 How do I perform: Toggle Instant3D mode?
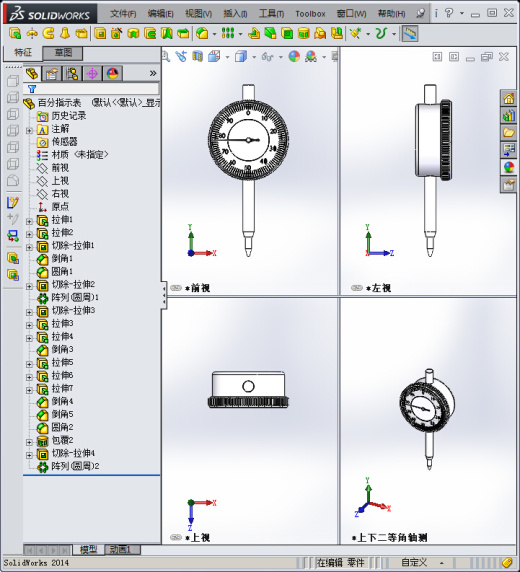coord(409,34)
